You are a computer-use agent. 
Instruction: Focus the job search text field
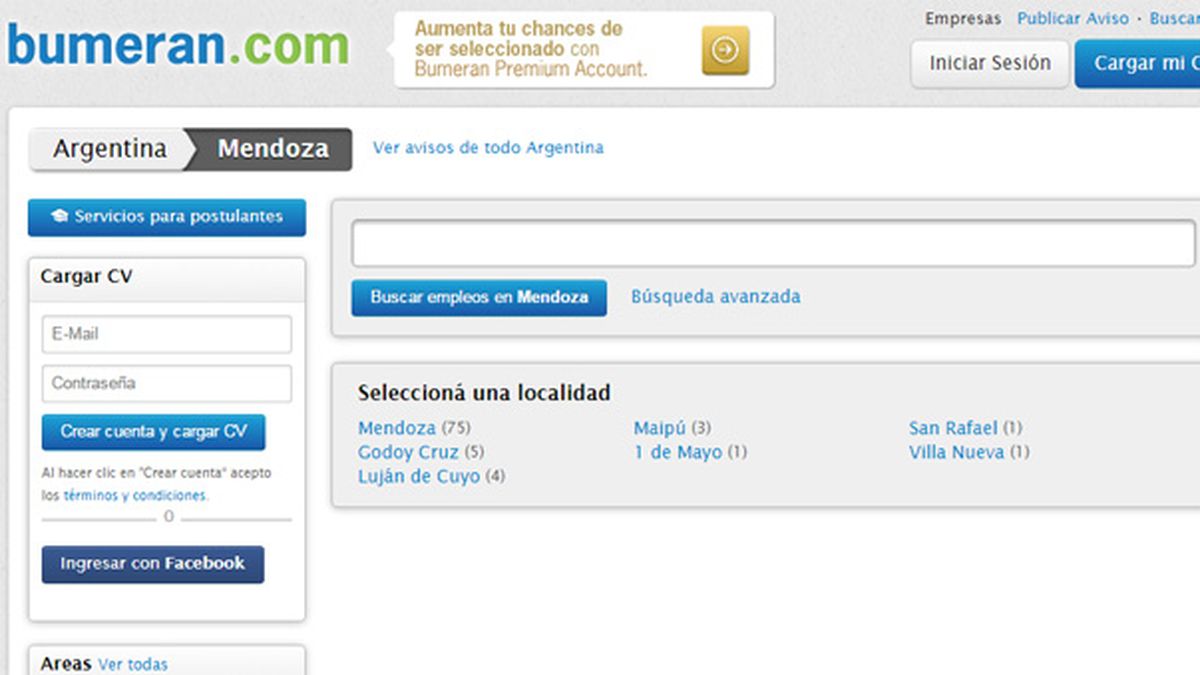(773, 243)
